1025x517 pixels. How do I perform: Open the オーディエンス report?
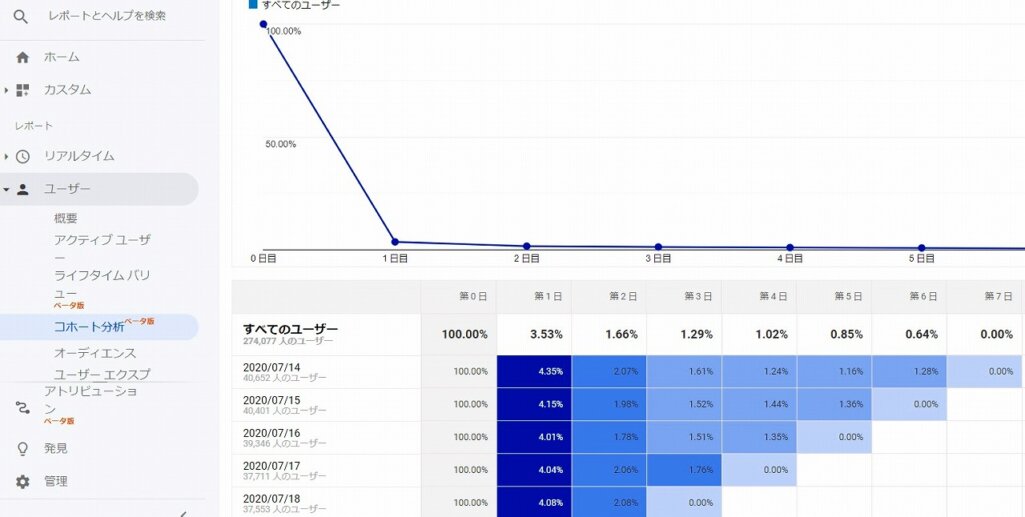click(95, 353)
